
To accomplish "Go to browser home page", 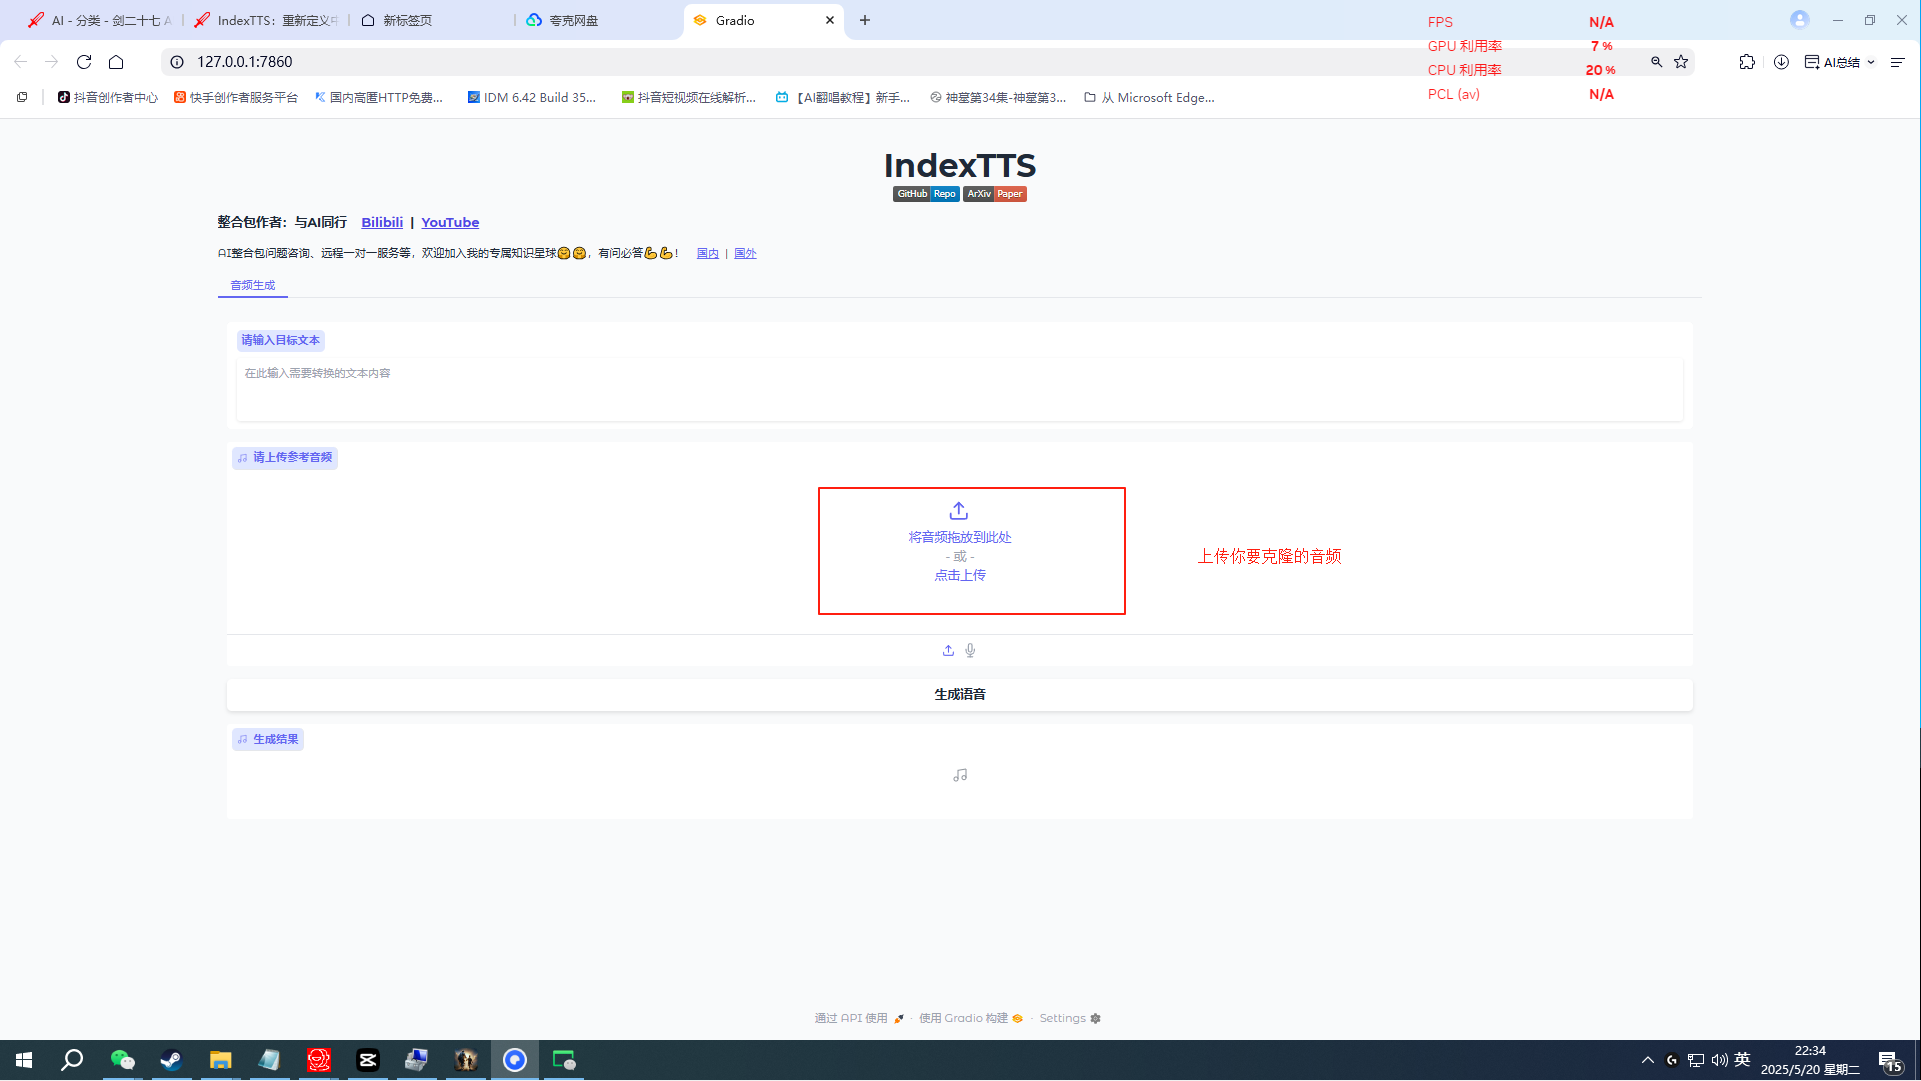I will tap(116, 62).
